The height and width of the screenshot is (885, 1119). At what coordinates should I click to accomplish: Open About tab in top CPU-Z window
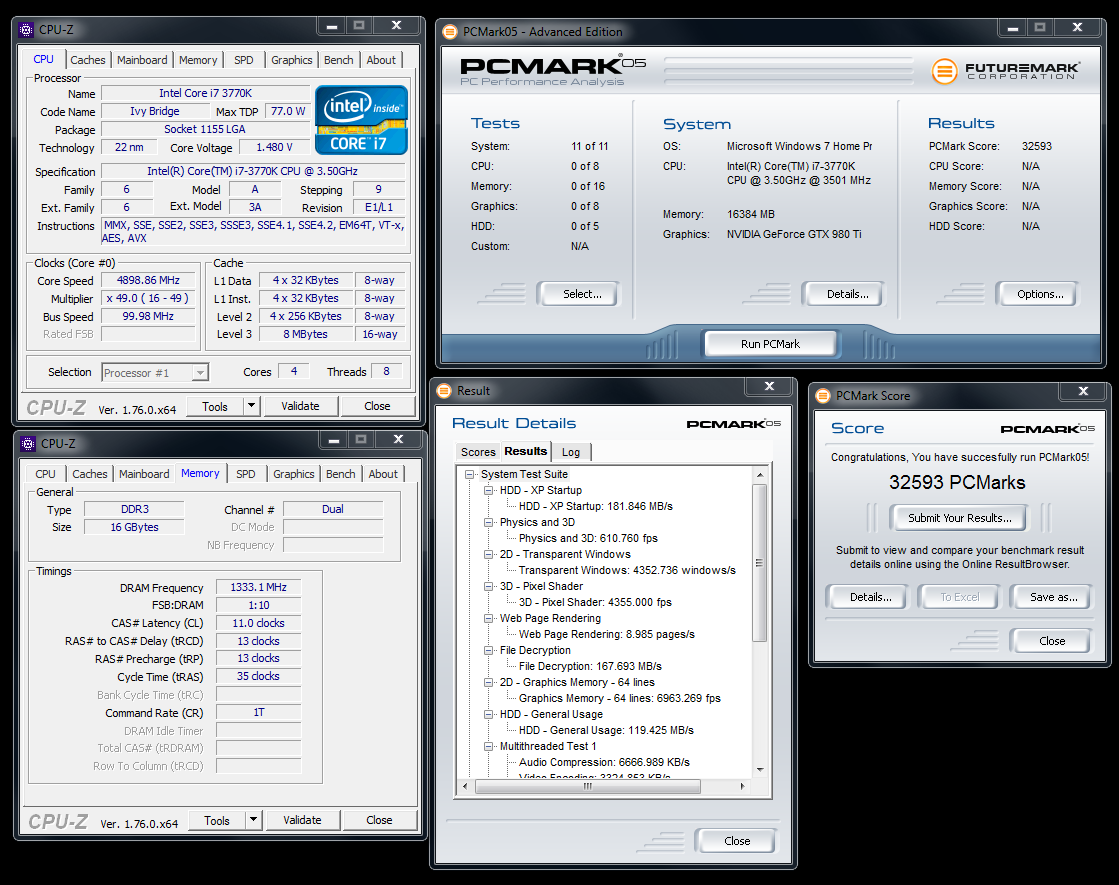(381, 60)
